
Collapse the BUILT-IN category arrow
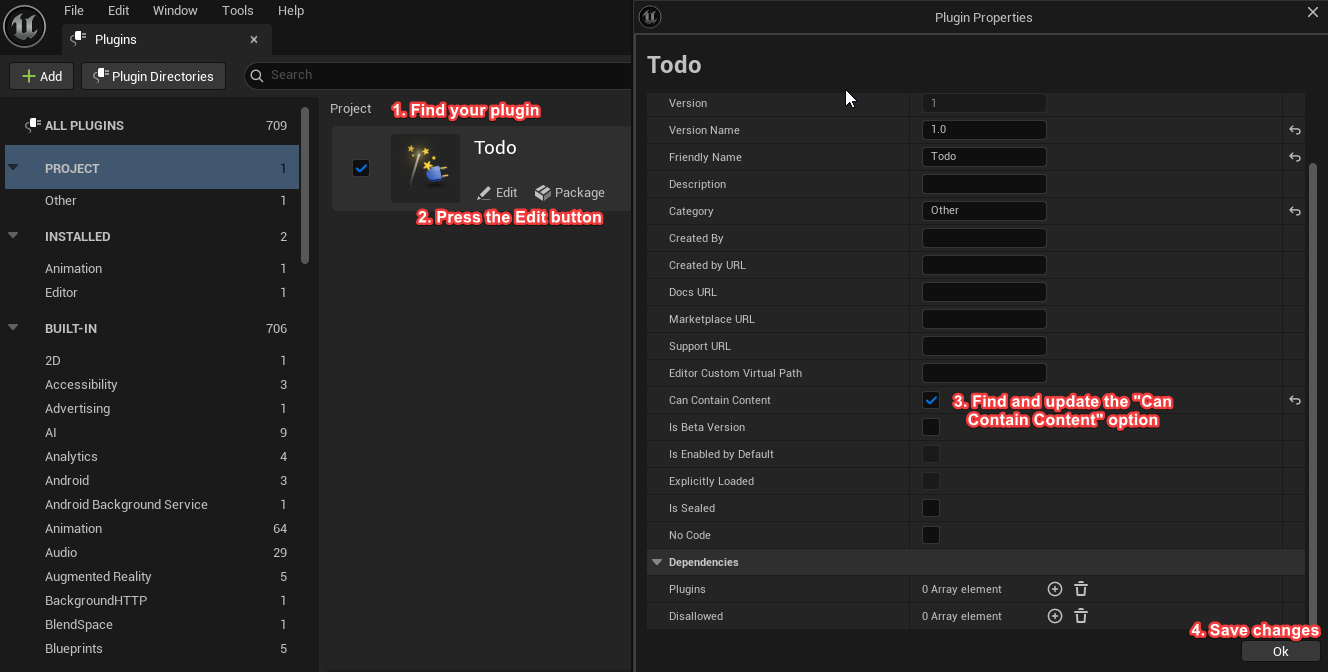(x=13, y=328)
